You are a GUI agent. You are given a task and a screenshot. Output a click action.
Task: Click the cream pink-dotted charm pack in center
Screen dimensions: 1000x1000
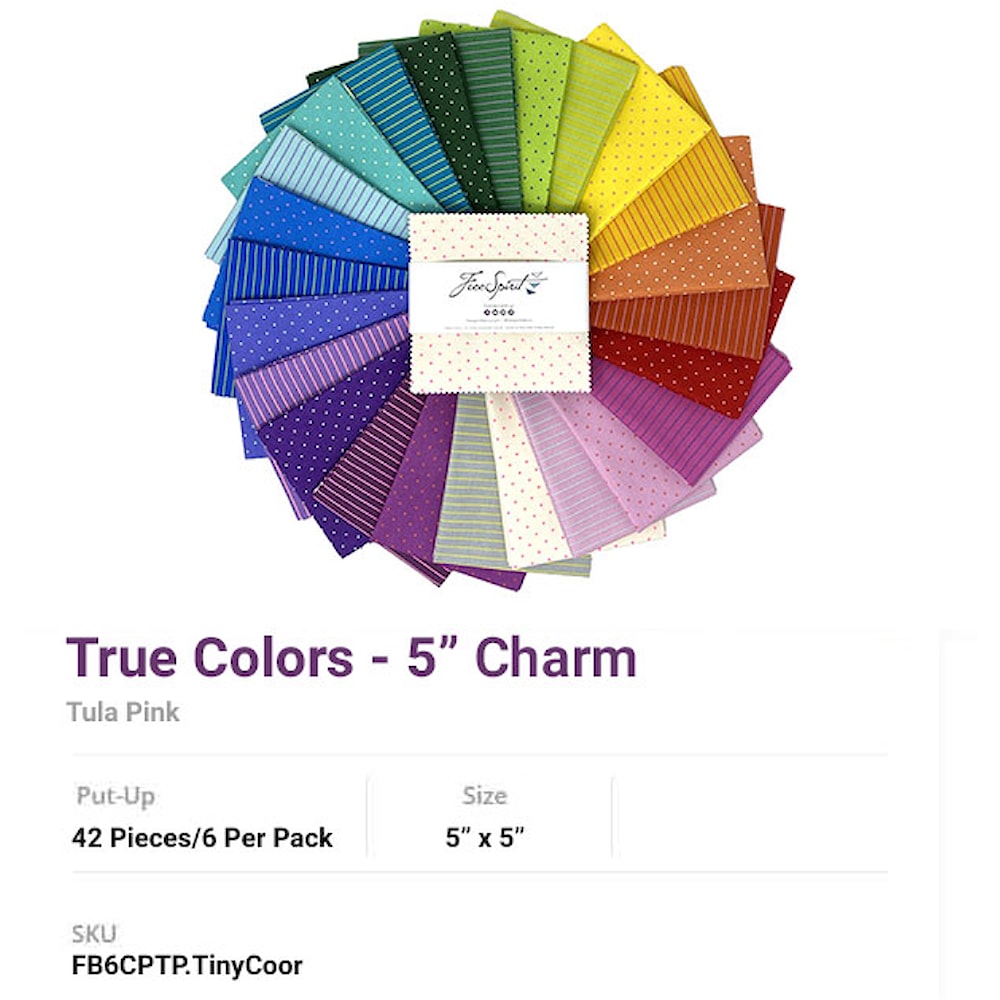499,302
